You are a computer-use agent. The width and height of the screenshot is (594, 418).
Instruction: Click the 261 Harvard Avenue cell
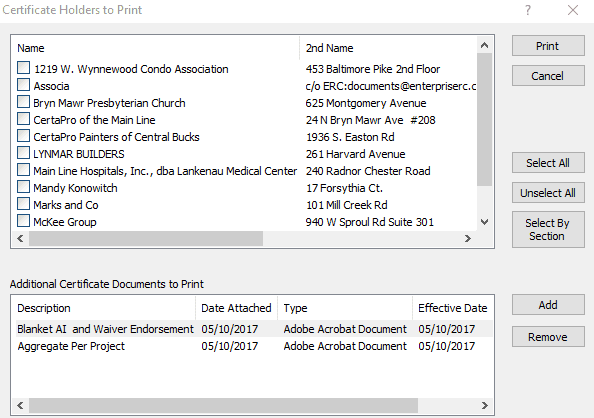355,154
